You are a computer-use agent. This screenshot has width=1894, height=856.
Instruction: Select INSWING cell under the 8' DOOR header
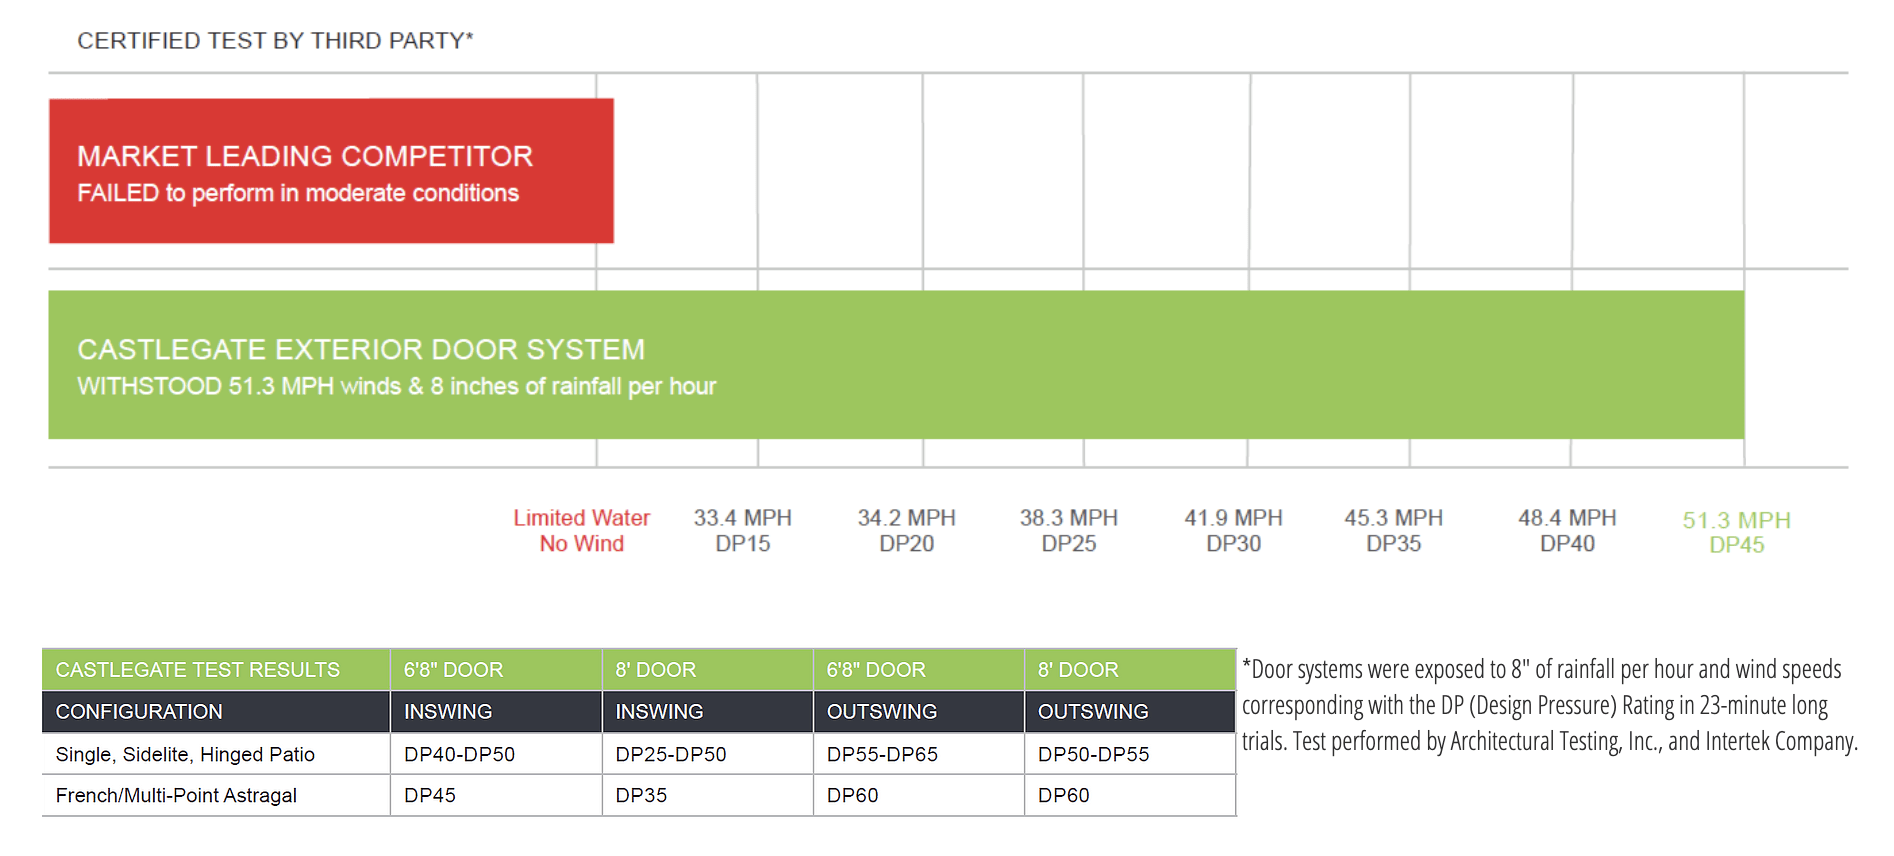708,712
